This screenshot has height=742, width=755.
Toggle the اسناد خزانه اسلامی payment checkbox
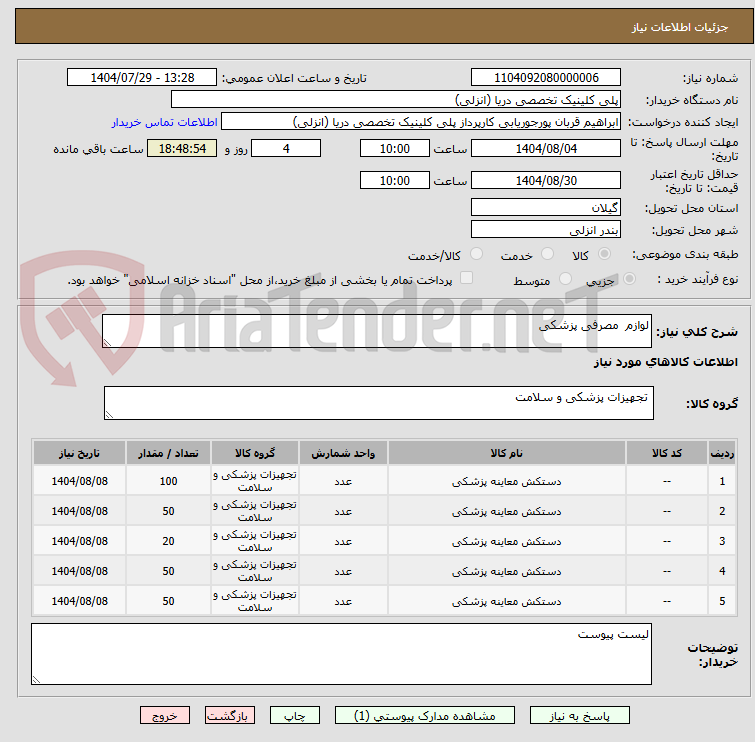coord(466,278)
